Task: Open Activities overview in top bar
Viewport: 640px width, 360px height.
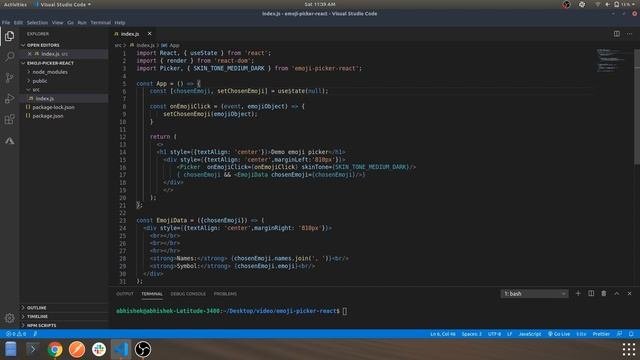Action: [15, 4]
